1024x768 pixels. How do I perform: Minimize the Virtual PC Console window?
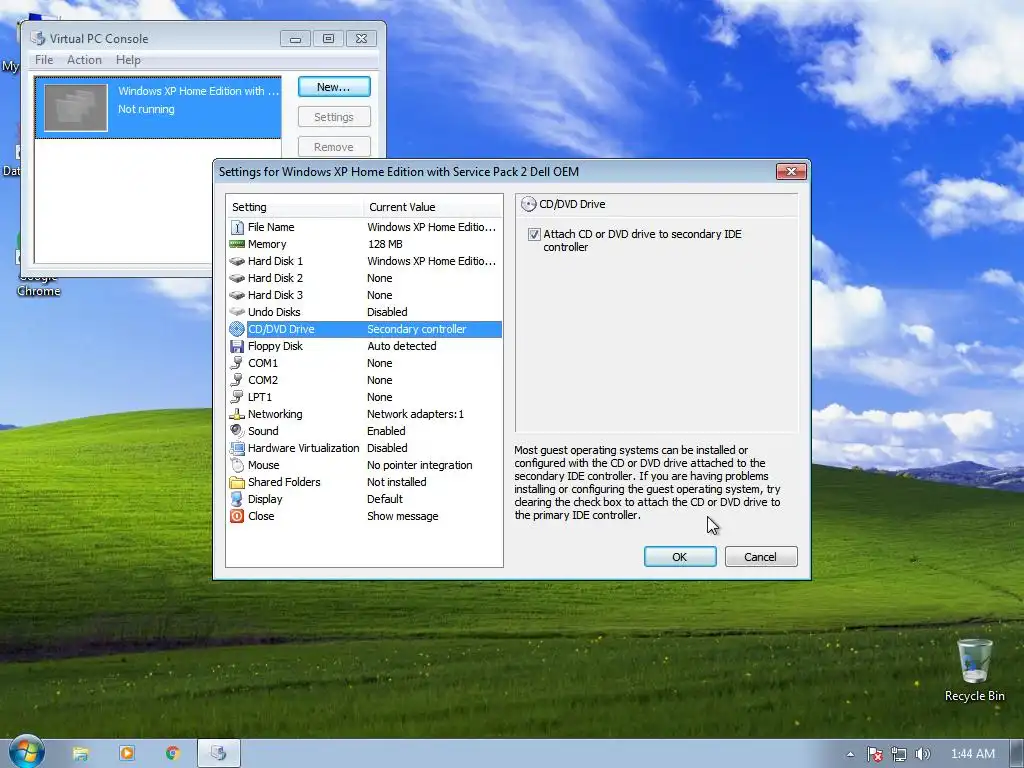pos(295,39)
